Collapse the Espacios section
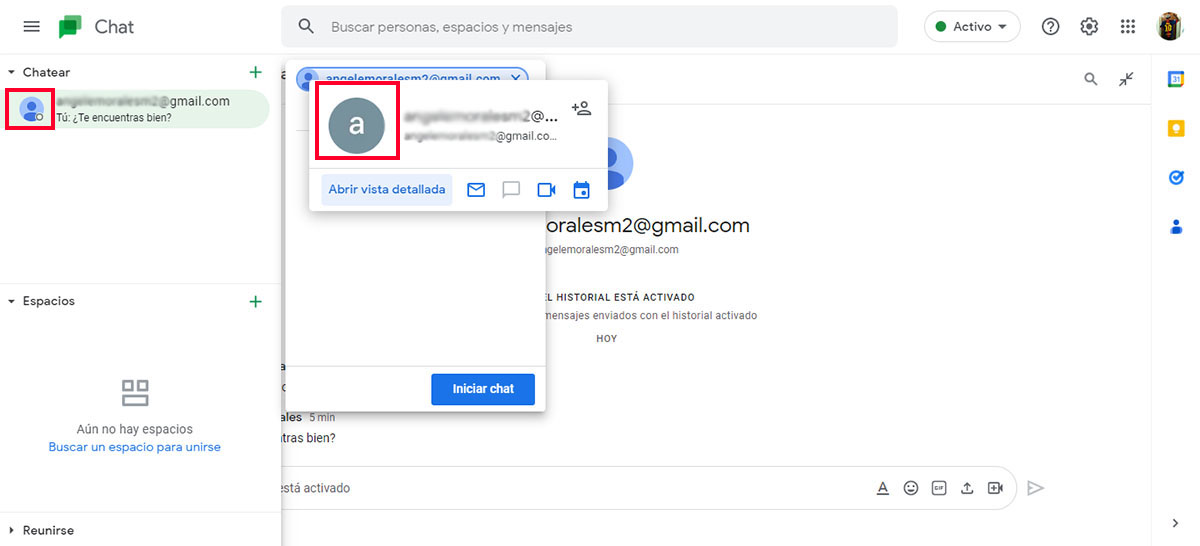 tap(11, 301)
